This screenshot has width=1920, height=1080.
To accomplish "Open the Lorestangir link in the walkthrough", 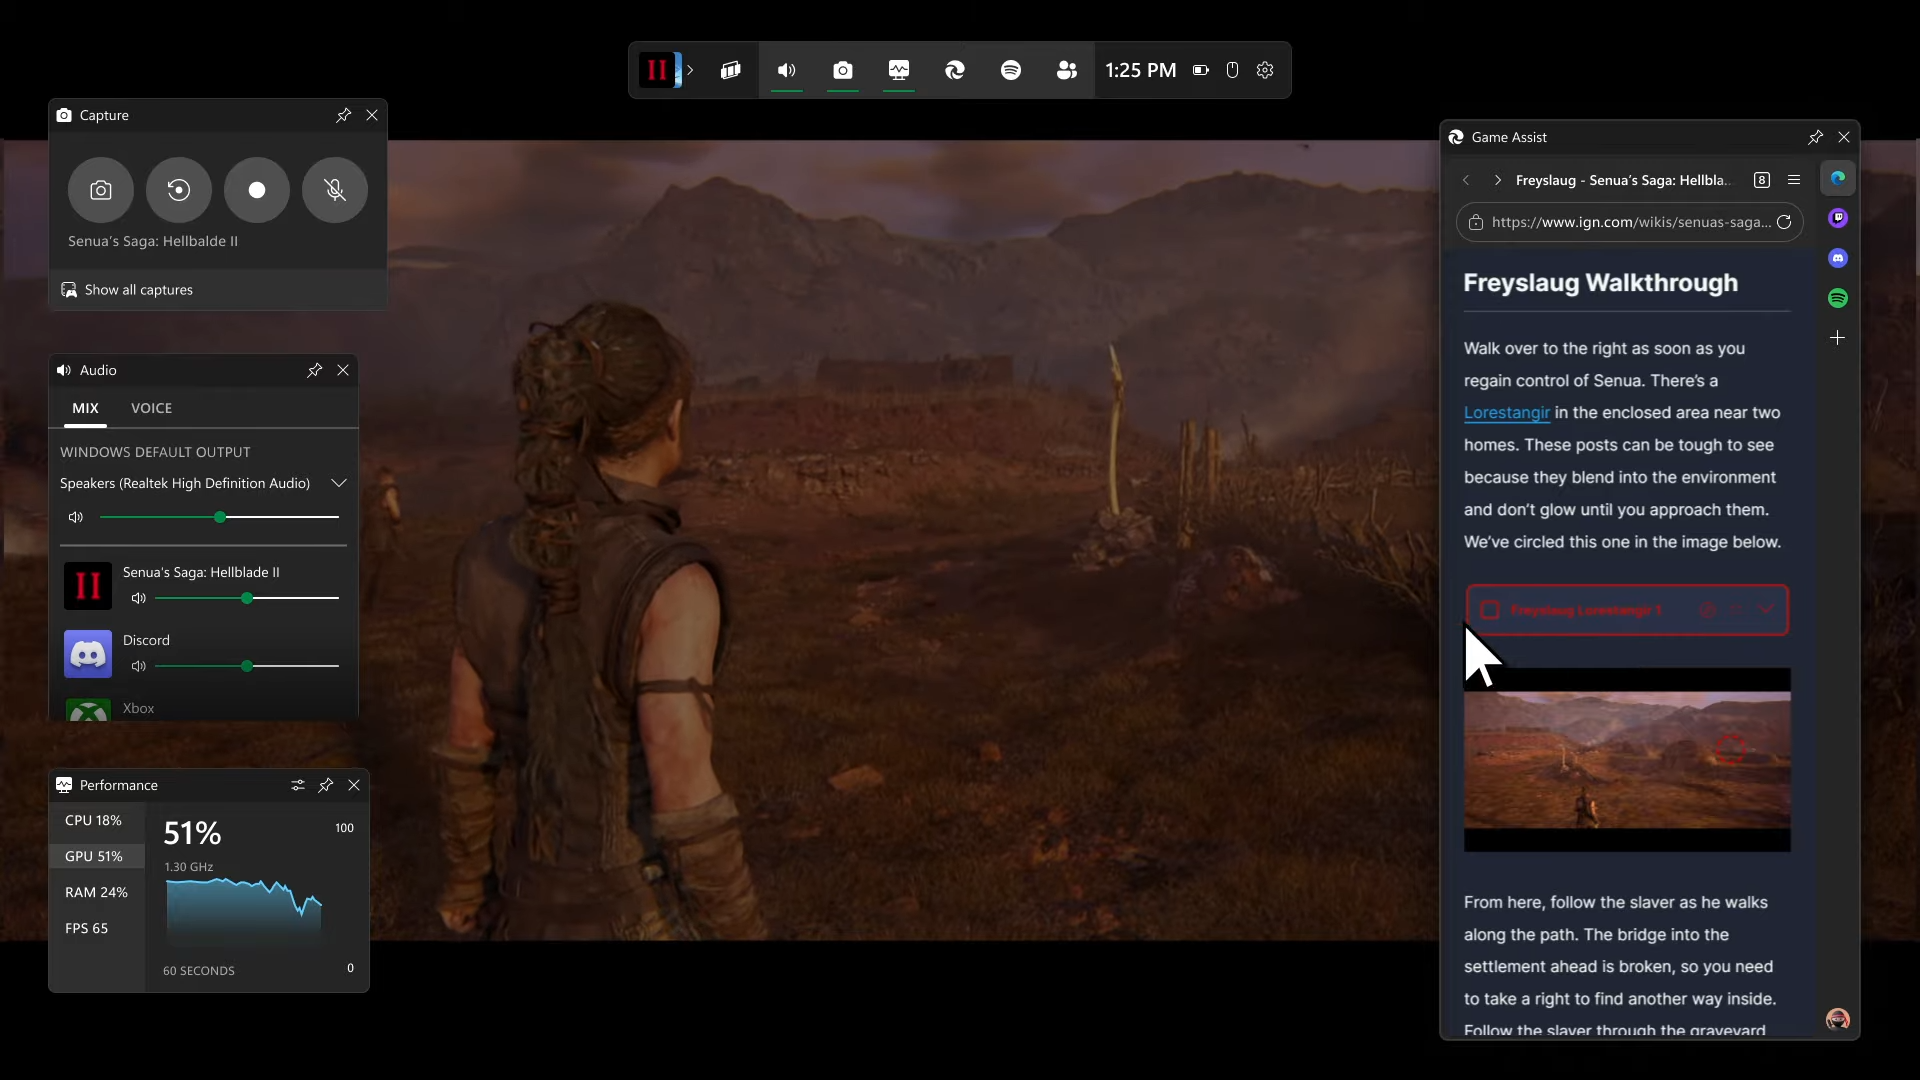I will 1507,412.
